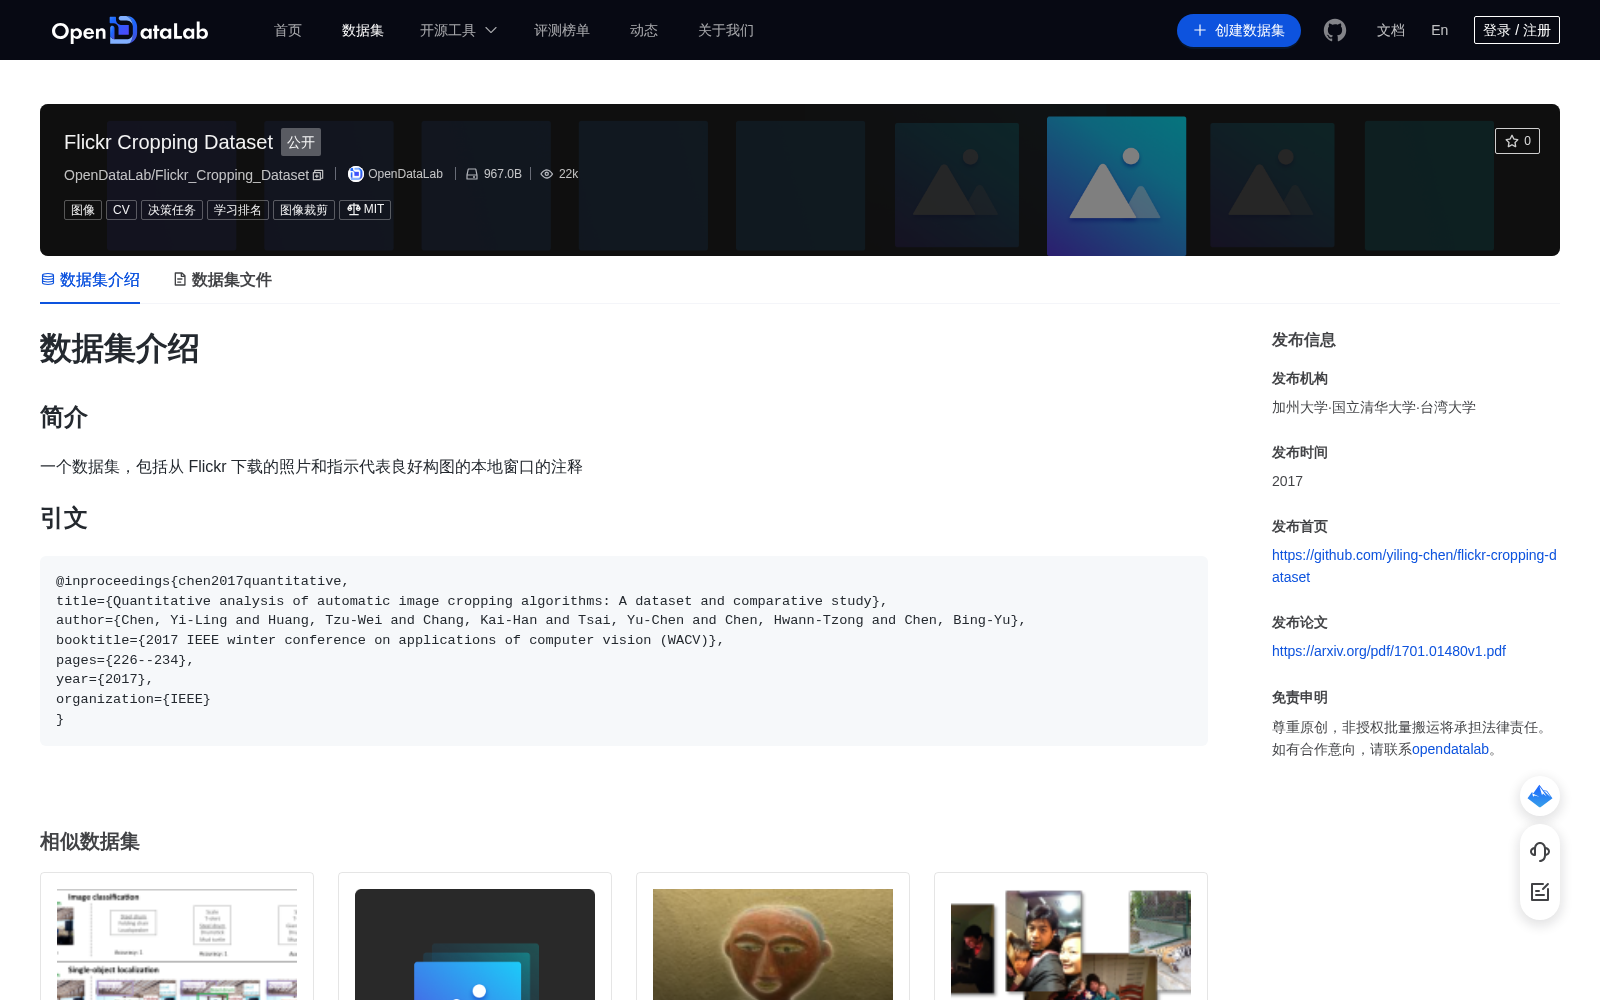
Task: Open 关于我们 in the navigation
Action: point(726,30)
